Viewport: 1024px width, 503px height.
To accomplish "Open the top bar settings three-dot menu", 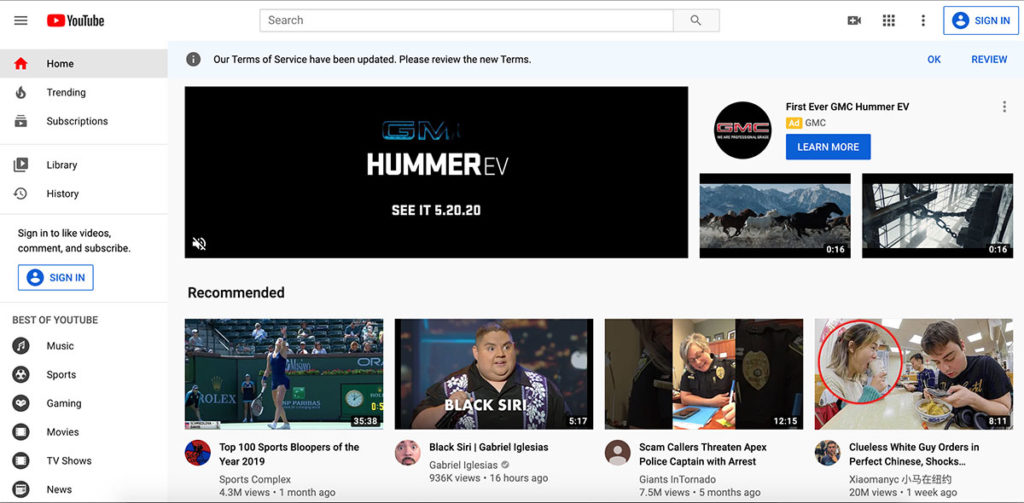I will point(923,20).
